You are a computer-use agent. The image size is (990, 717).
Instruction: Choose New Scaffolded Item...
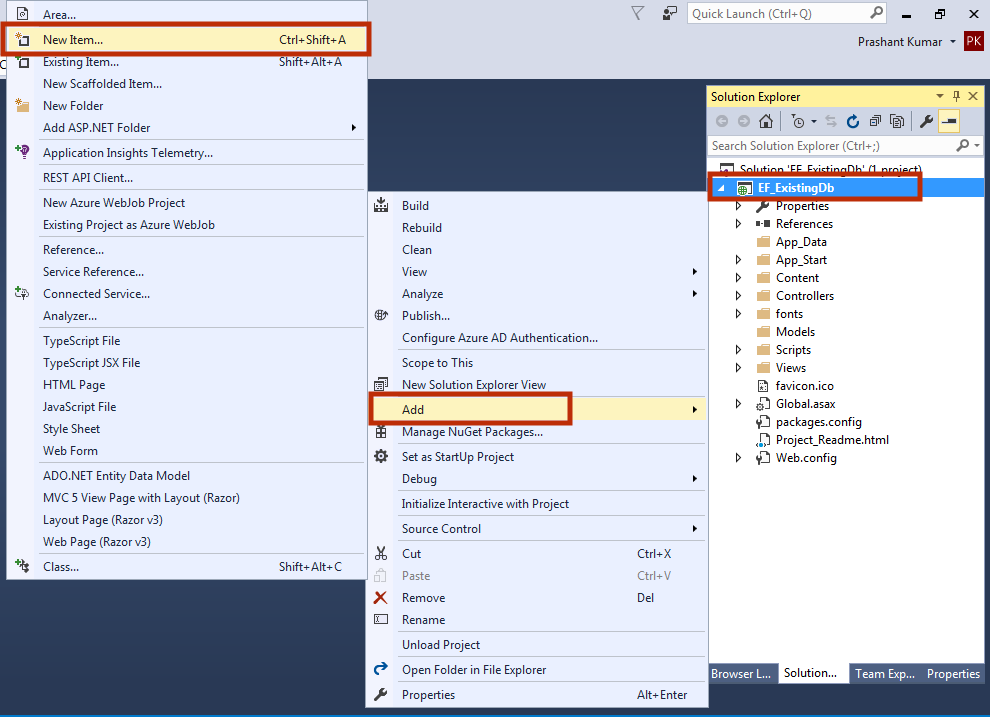click(187, 84)
